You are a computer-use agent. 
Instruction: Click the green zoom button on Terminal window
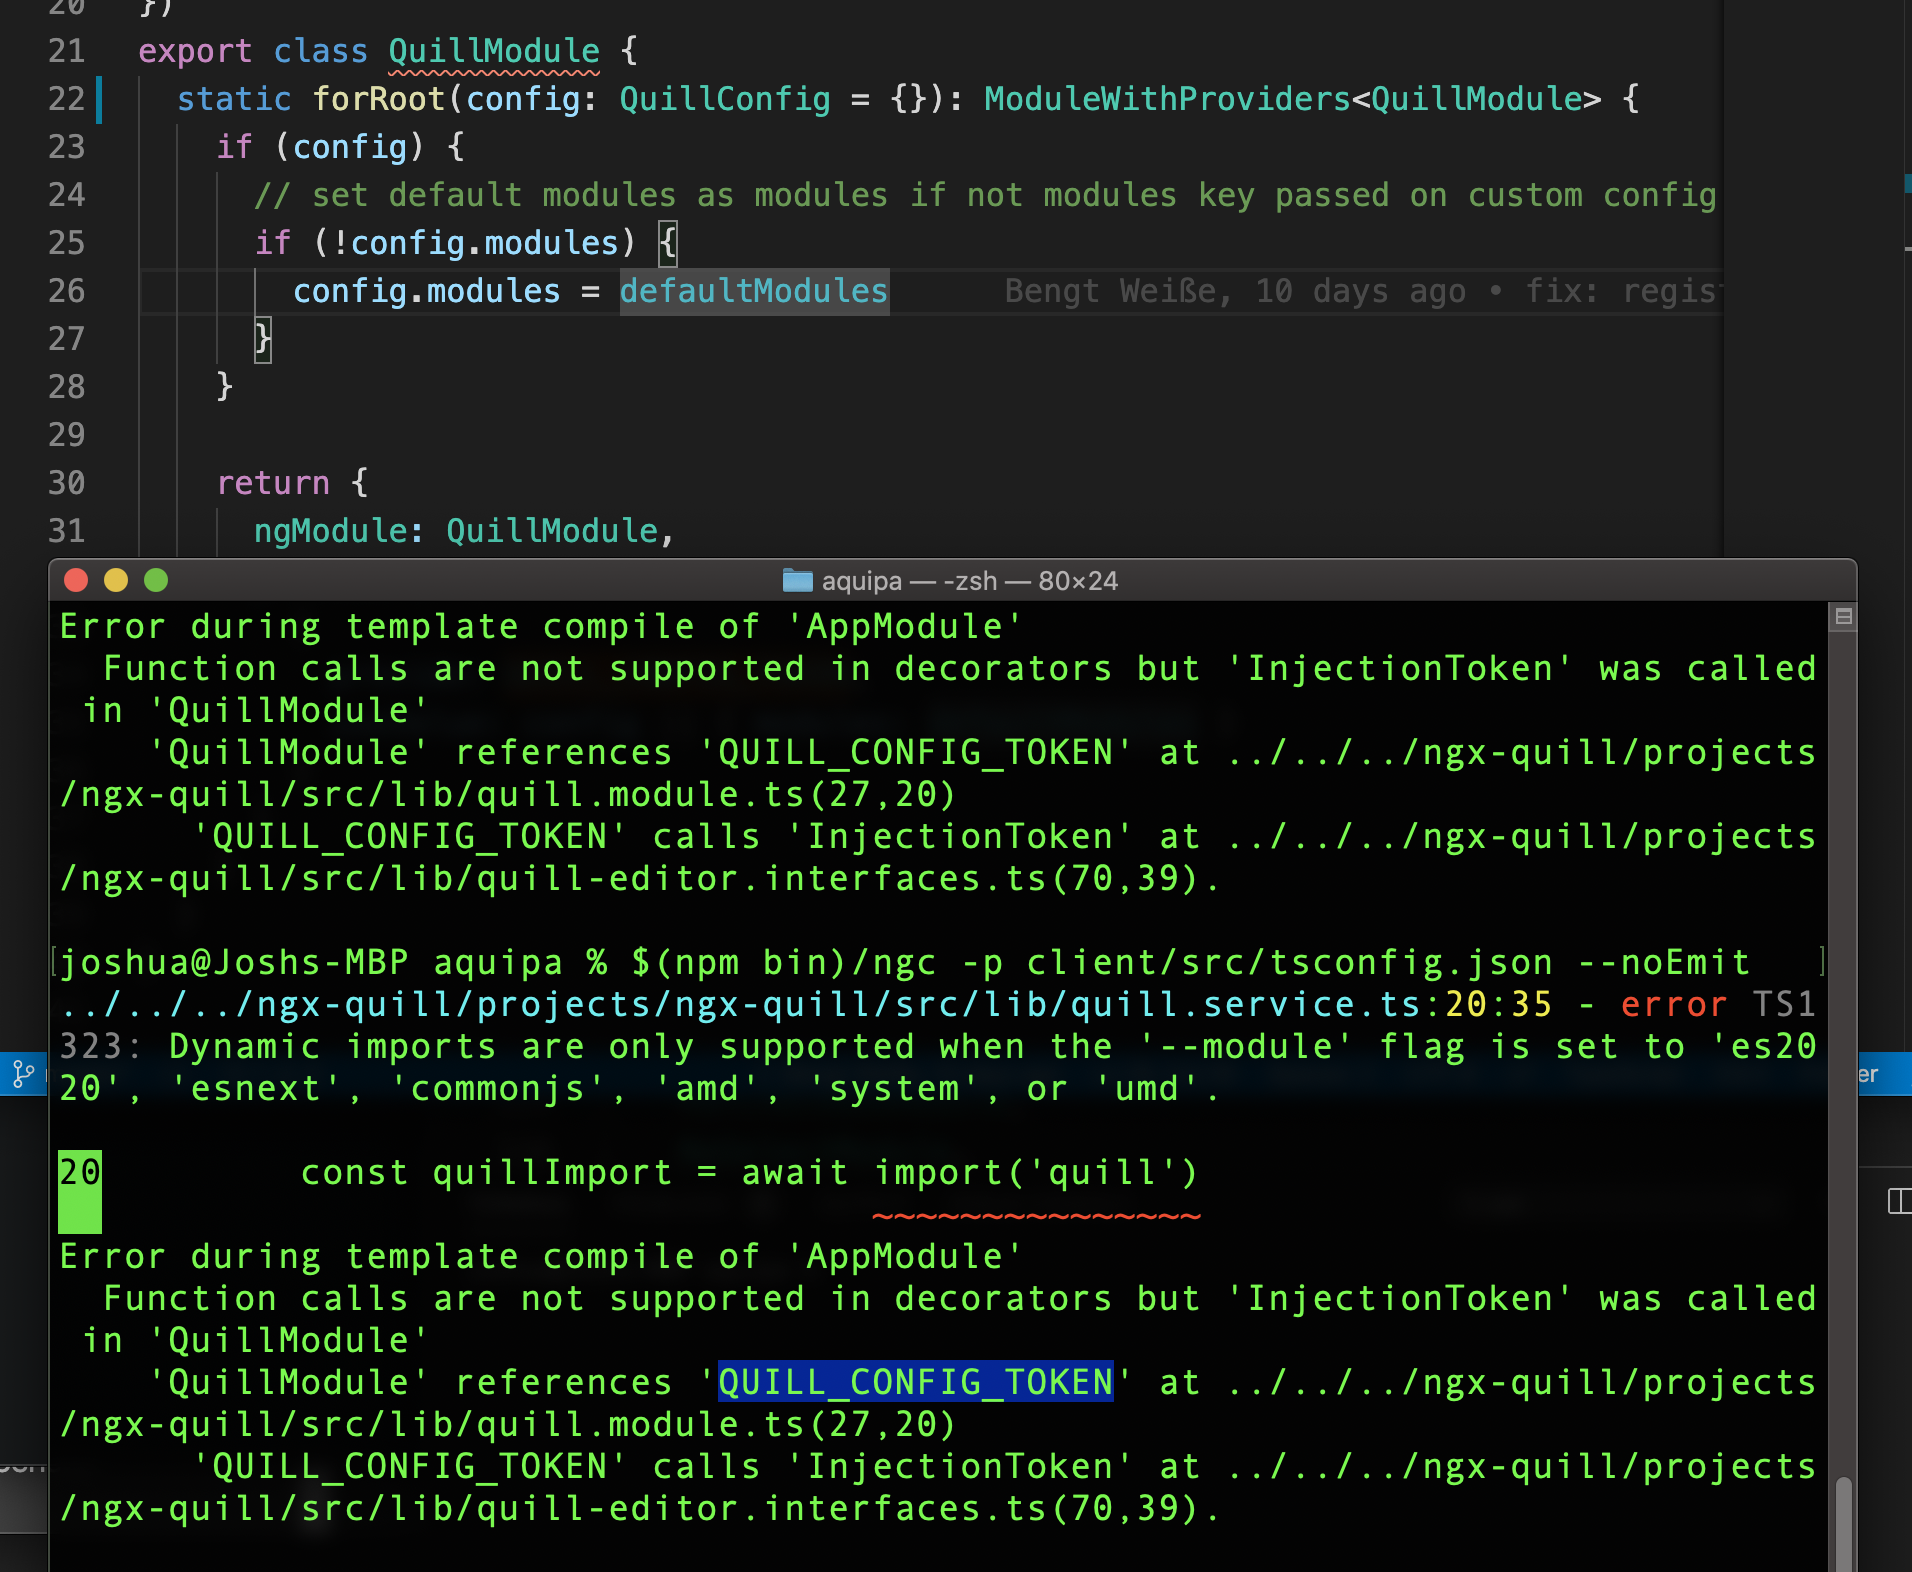pyautogui.click(x=156, y=580)
